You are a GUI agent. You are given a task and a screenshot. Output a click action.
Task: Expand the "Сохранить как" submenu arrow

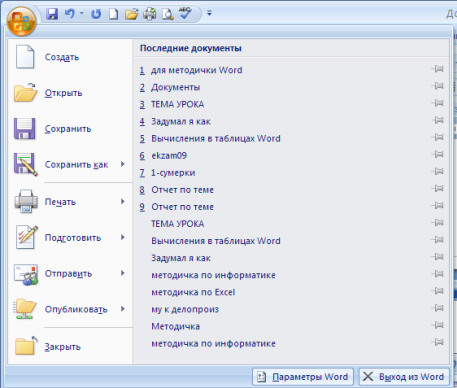pos(123,164)
